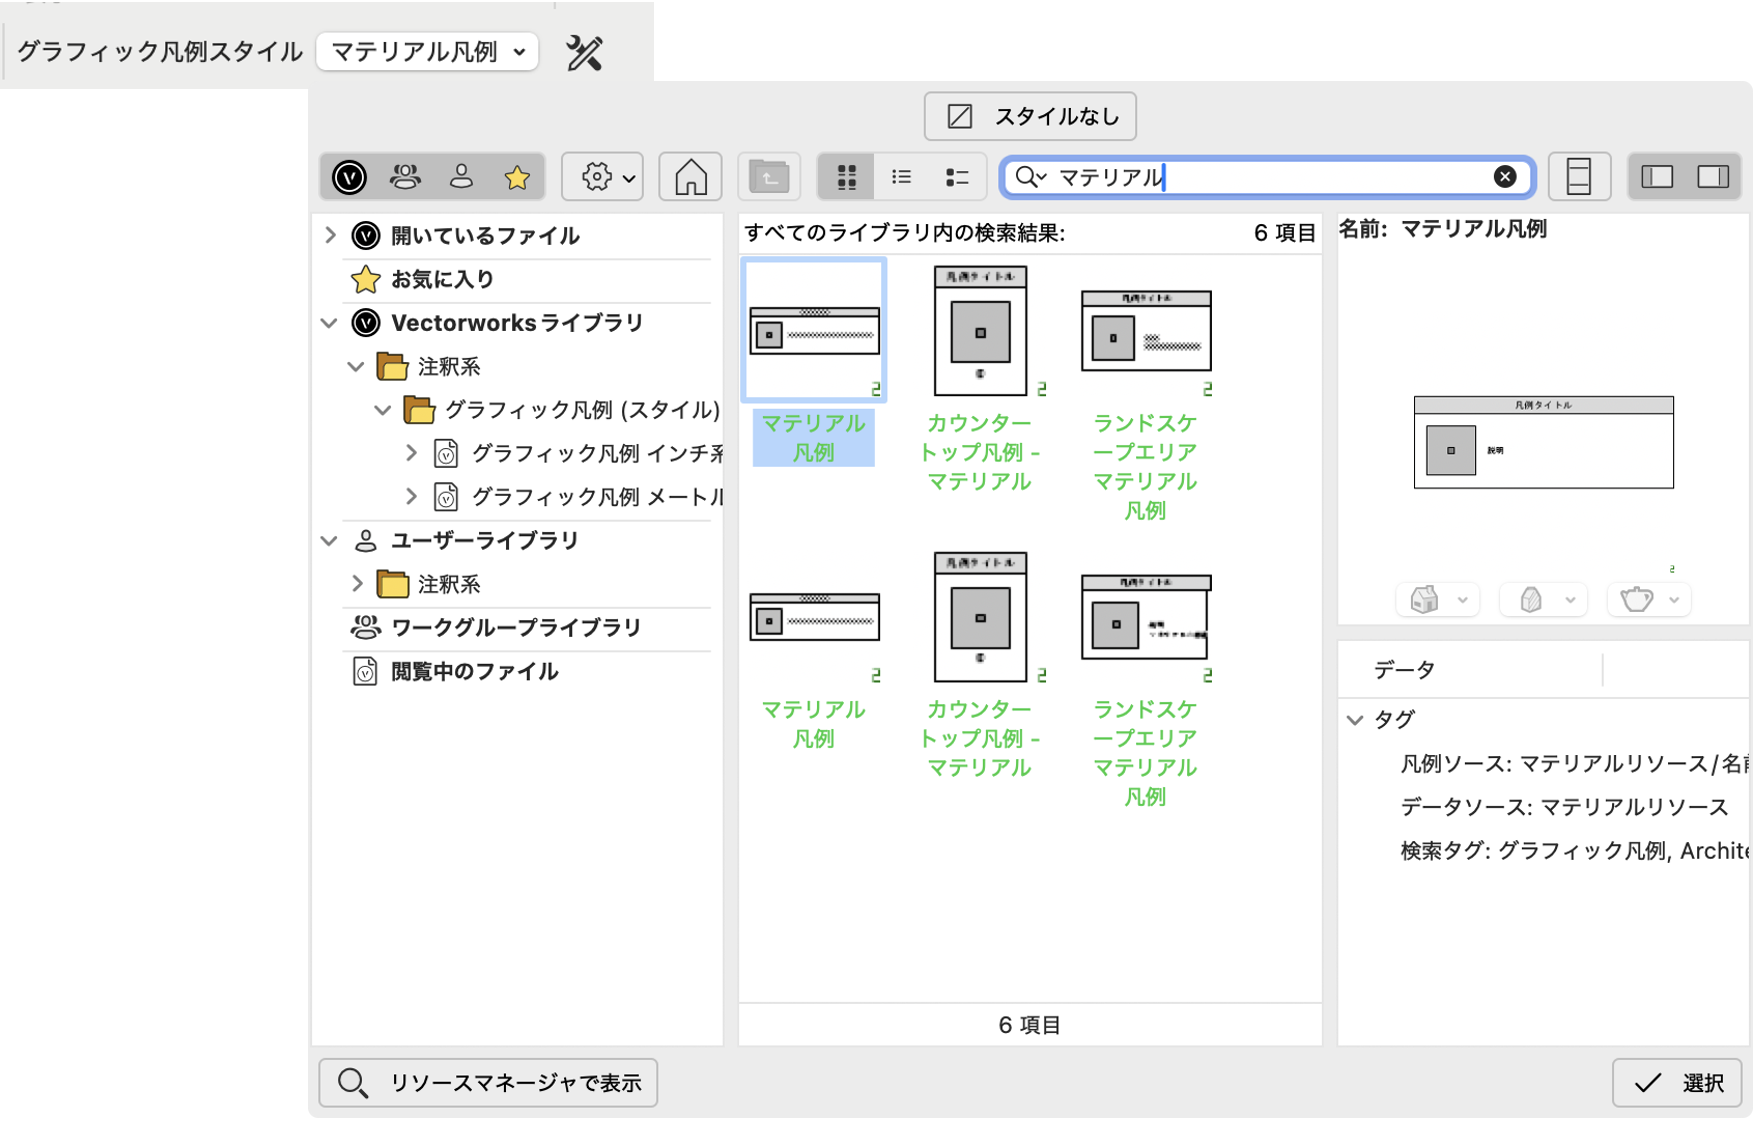Clear the search field text
The width and height of the screenshot is (1762, 1128).
(x=1504, y=177)
